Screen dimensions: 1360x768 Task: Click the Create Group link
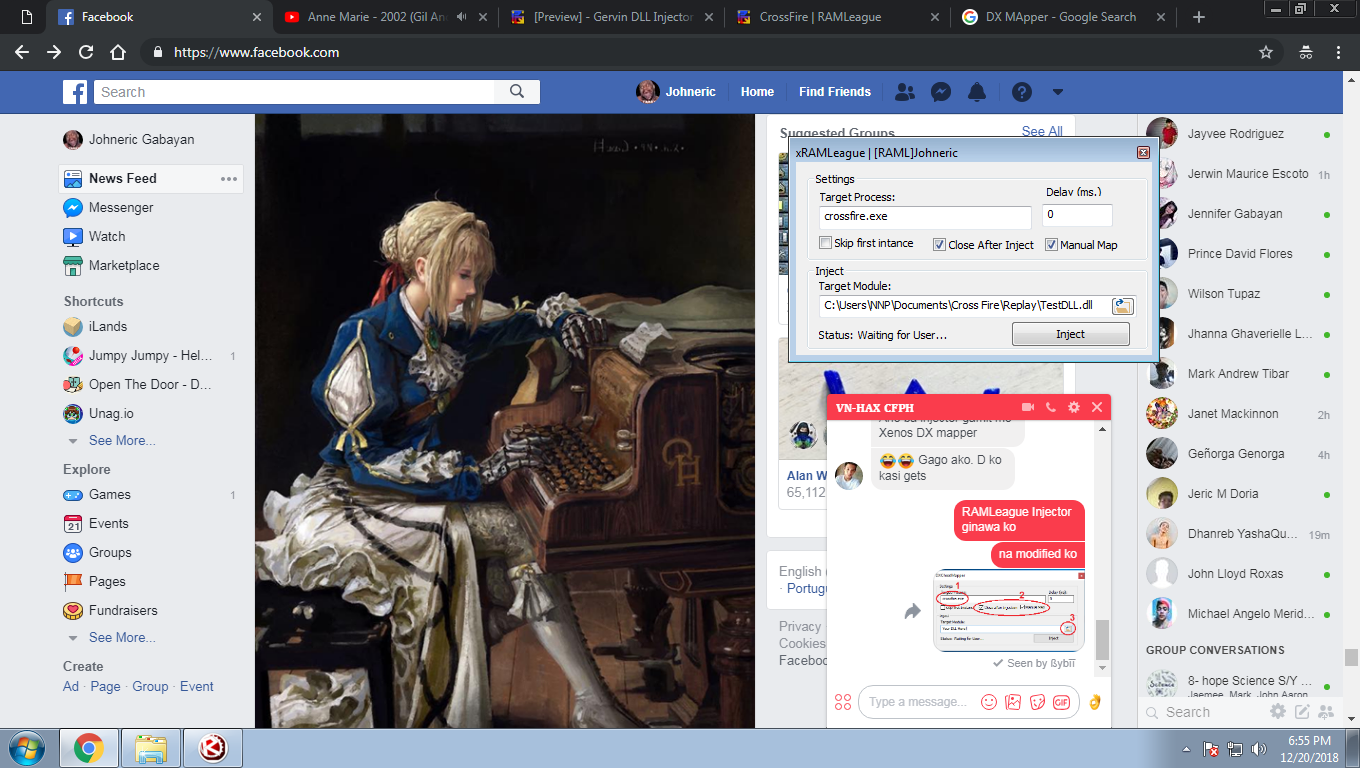150,686
